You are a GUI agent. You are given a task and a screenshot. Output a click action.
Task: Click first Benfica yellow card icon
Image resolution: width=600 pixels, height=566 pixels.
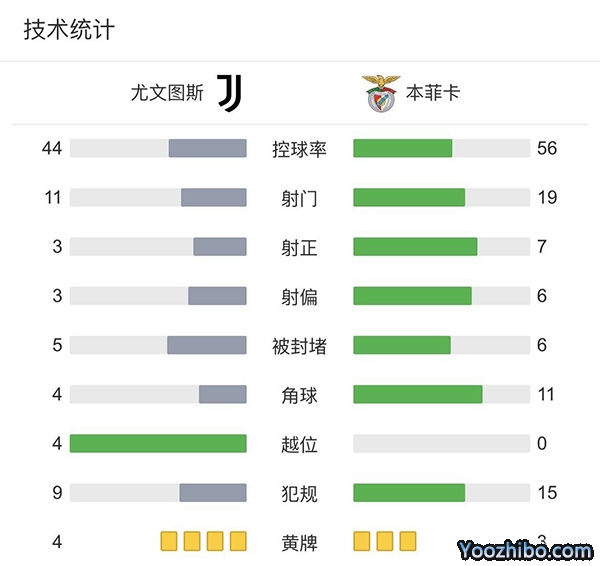(x=362, y=542)
